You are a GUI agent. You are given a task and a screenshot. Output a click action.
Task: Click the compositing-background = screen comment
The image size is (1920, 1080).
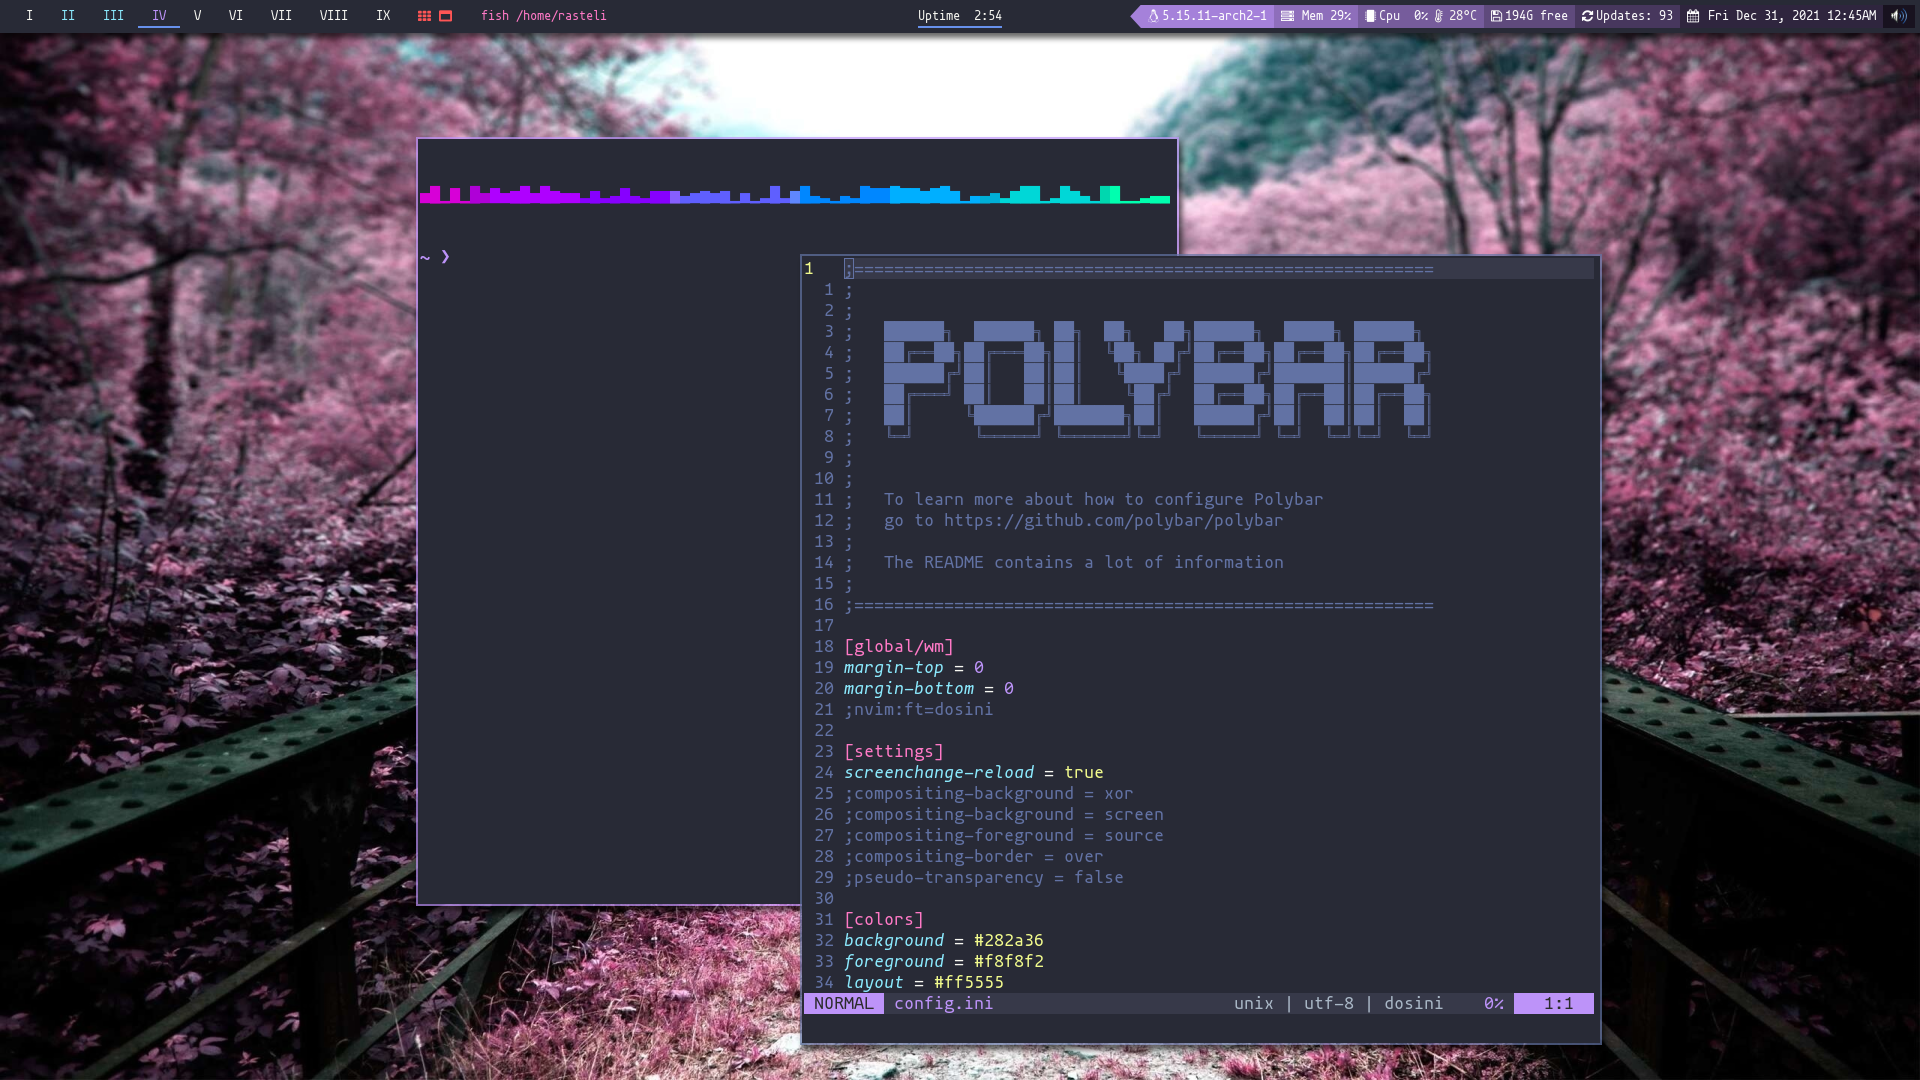[x=1004, y=815]
